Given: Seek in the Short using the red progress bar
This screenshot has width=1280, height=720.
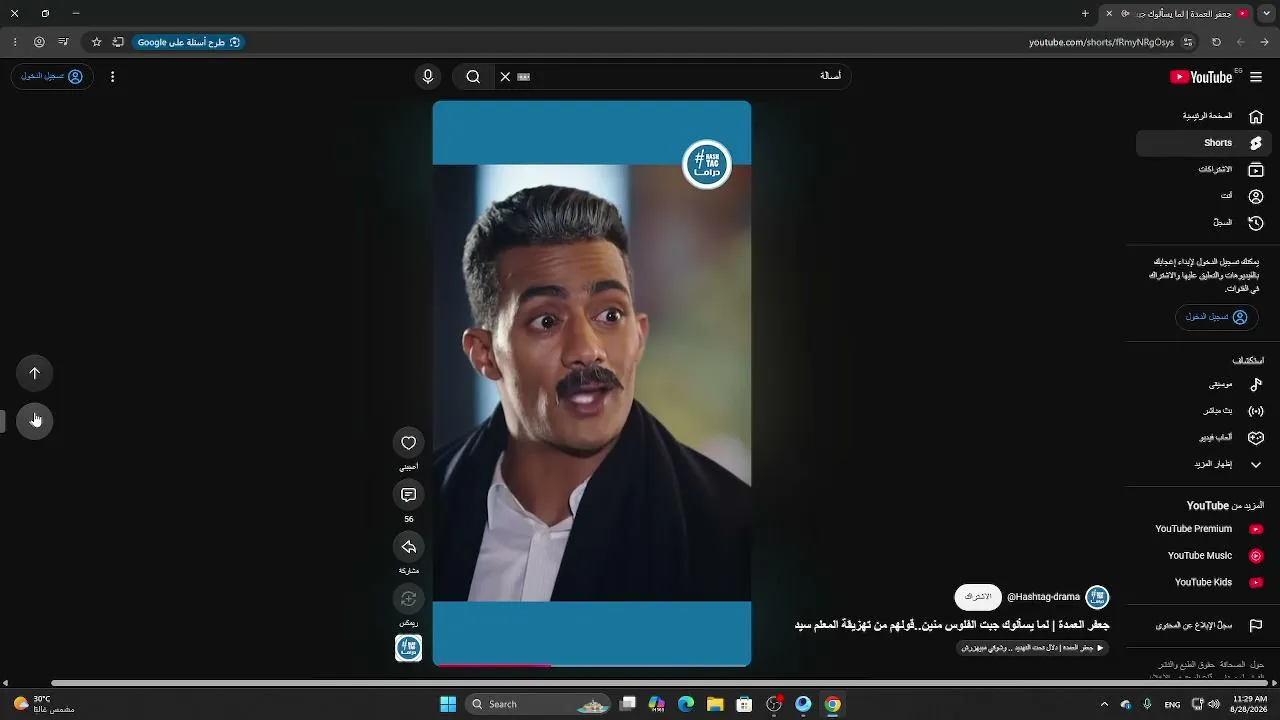Looking at the screenshot, I should (592, 664).
